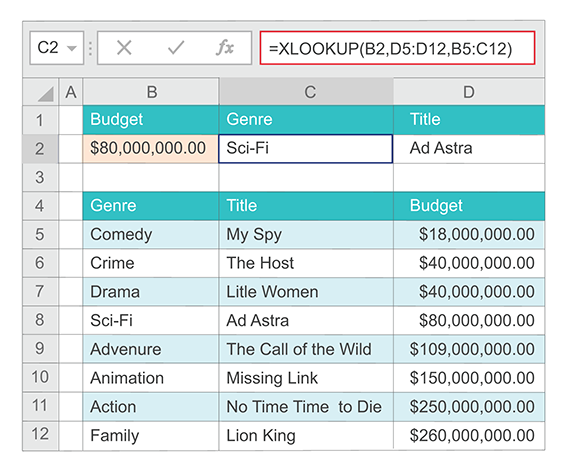Viewport: 567px width, 471px height.
Task: Select the Comedy cell
Action: click(151, 235)
